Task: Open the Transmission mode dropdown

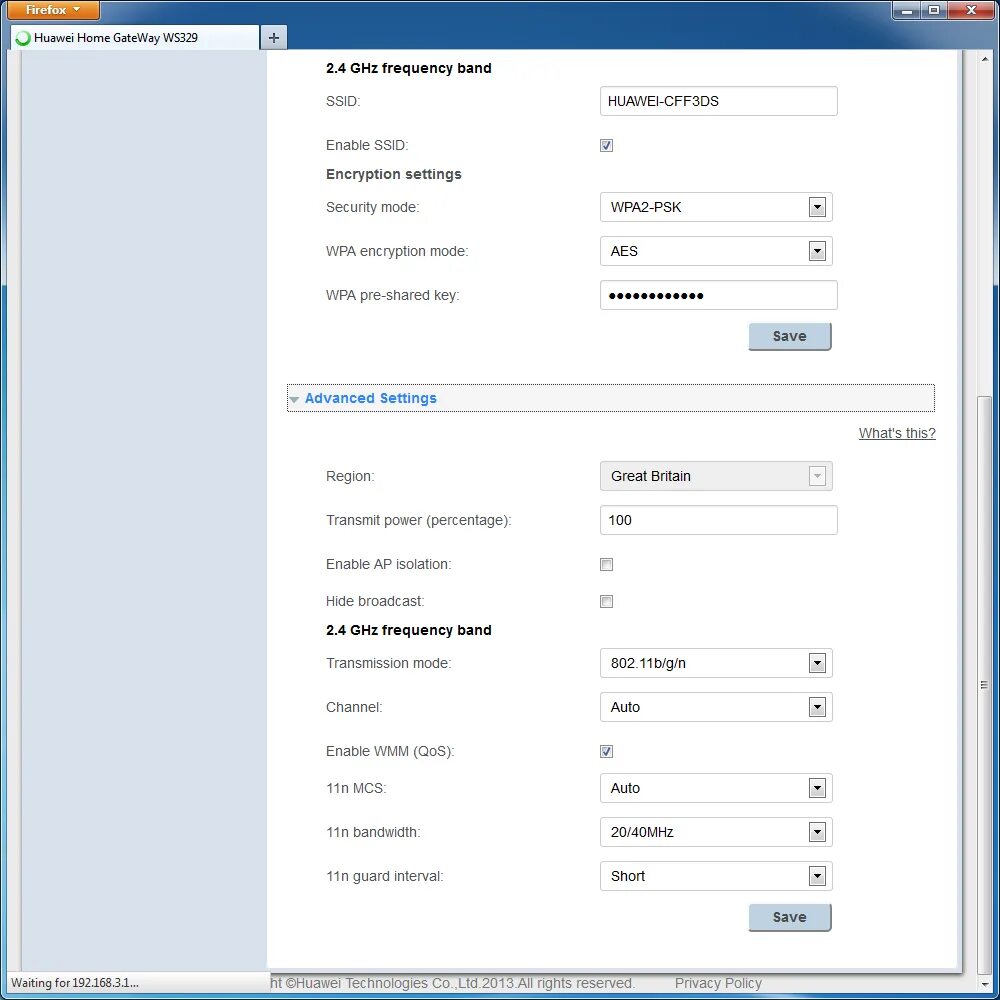Action: pyautogui.click(x=716, y=663)
